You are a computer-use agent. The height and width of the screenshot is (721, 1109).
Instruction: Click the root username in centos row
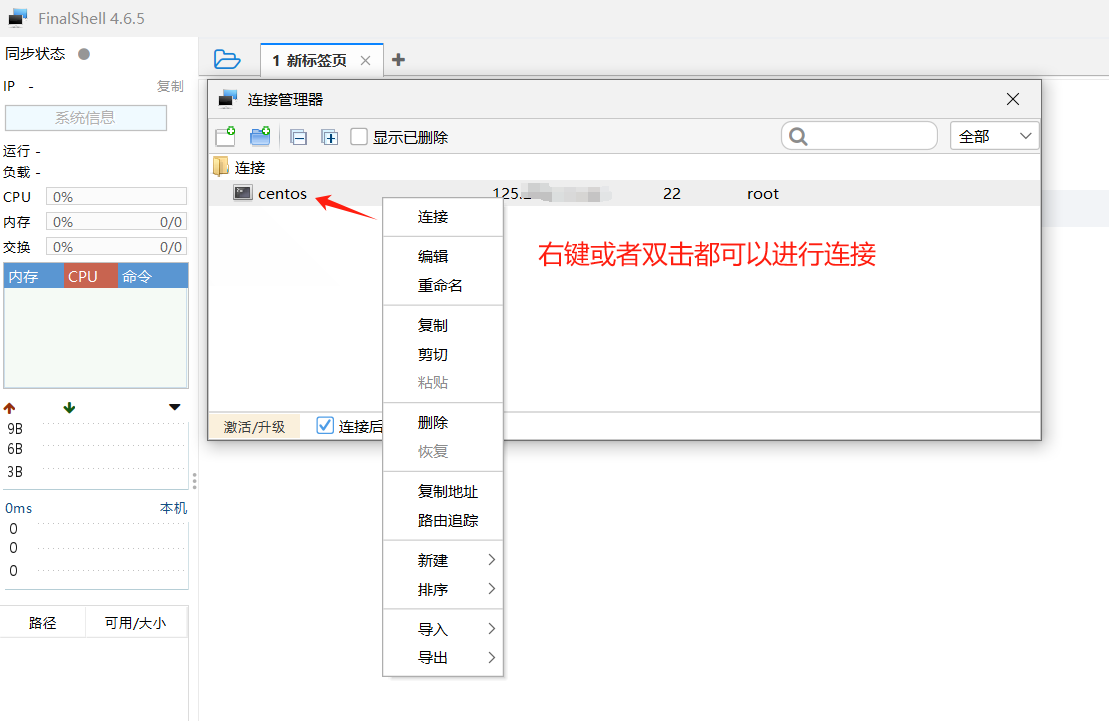(762, 194)
